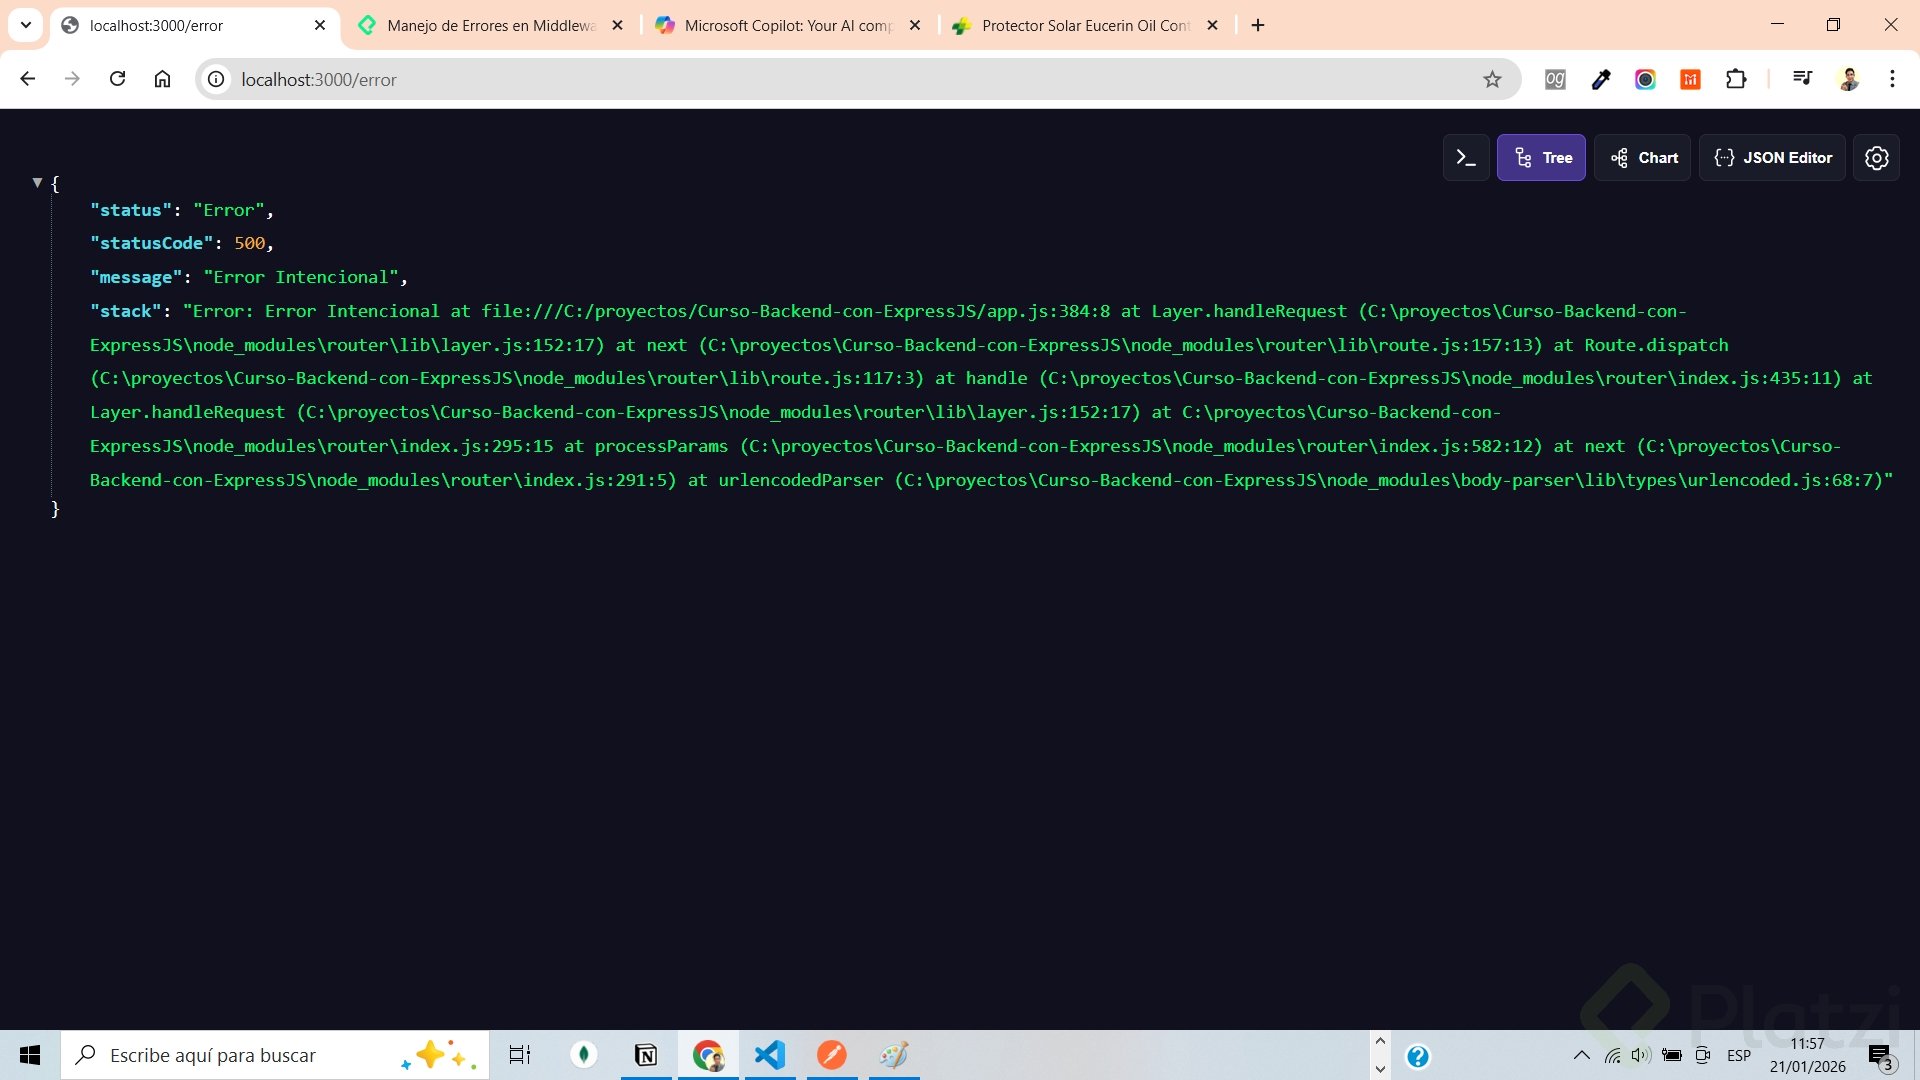Open Visual Studio Code from taskbar
Image resolution: width=1920 pixels, height=1080 pixels.
coord(770,1055)
